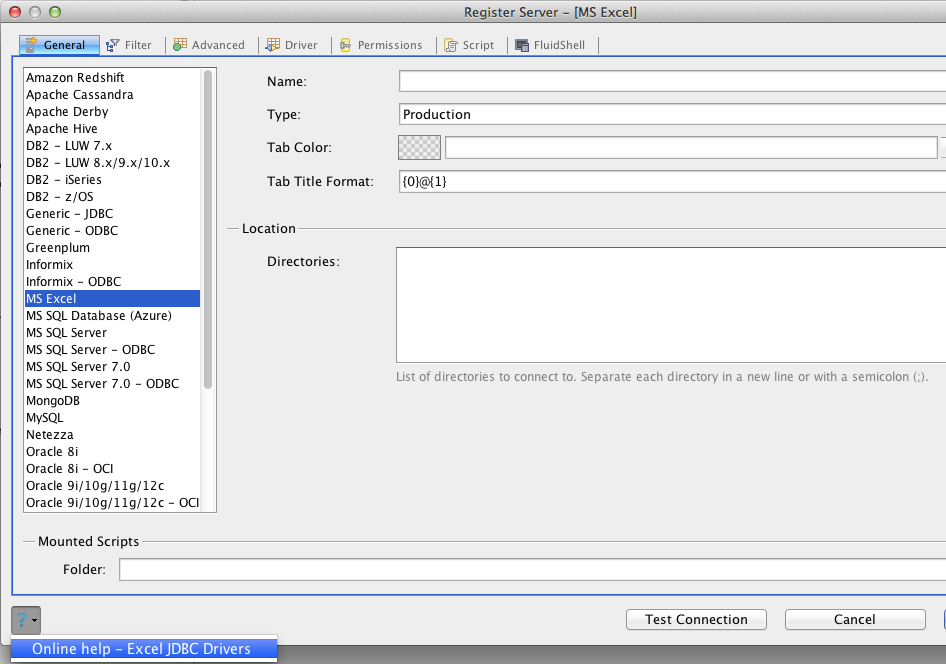Viewport: 946px width, 664px height.
Task: Click the Mounted Scripts Folder field
Action: (x=532, y=569)
